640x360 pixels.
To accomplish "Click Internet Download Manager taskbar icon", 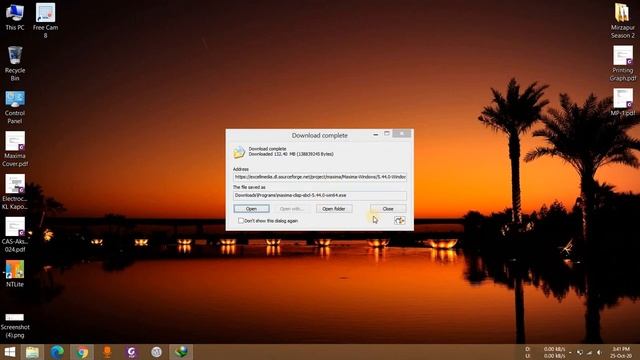I will [x=181, y=352].
